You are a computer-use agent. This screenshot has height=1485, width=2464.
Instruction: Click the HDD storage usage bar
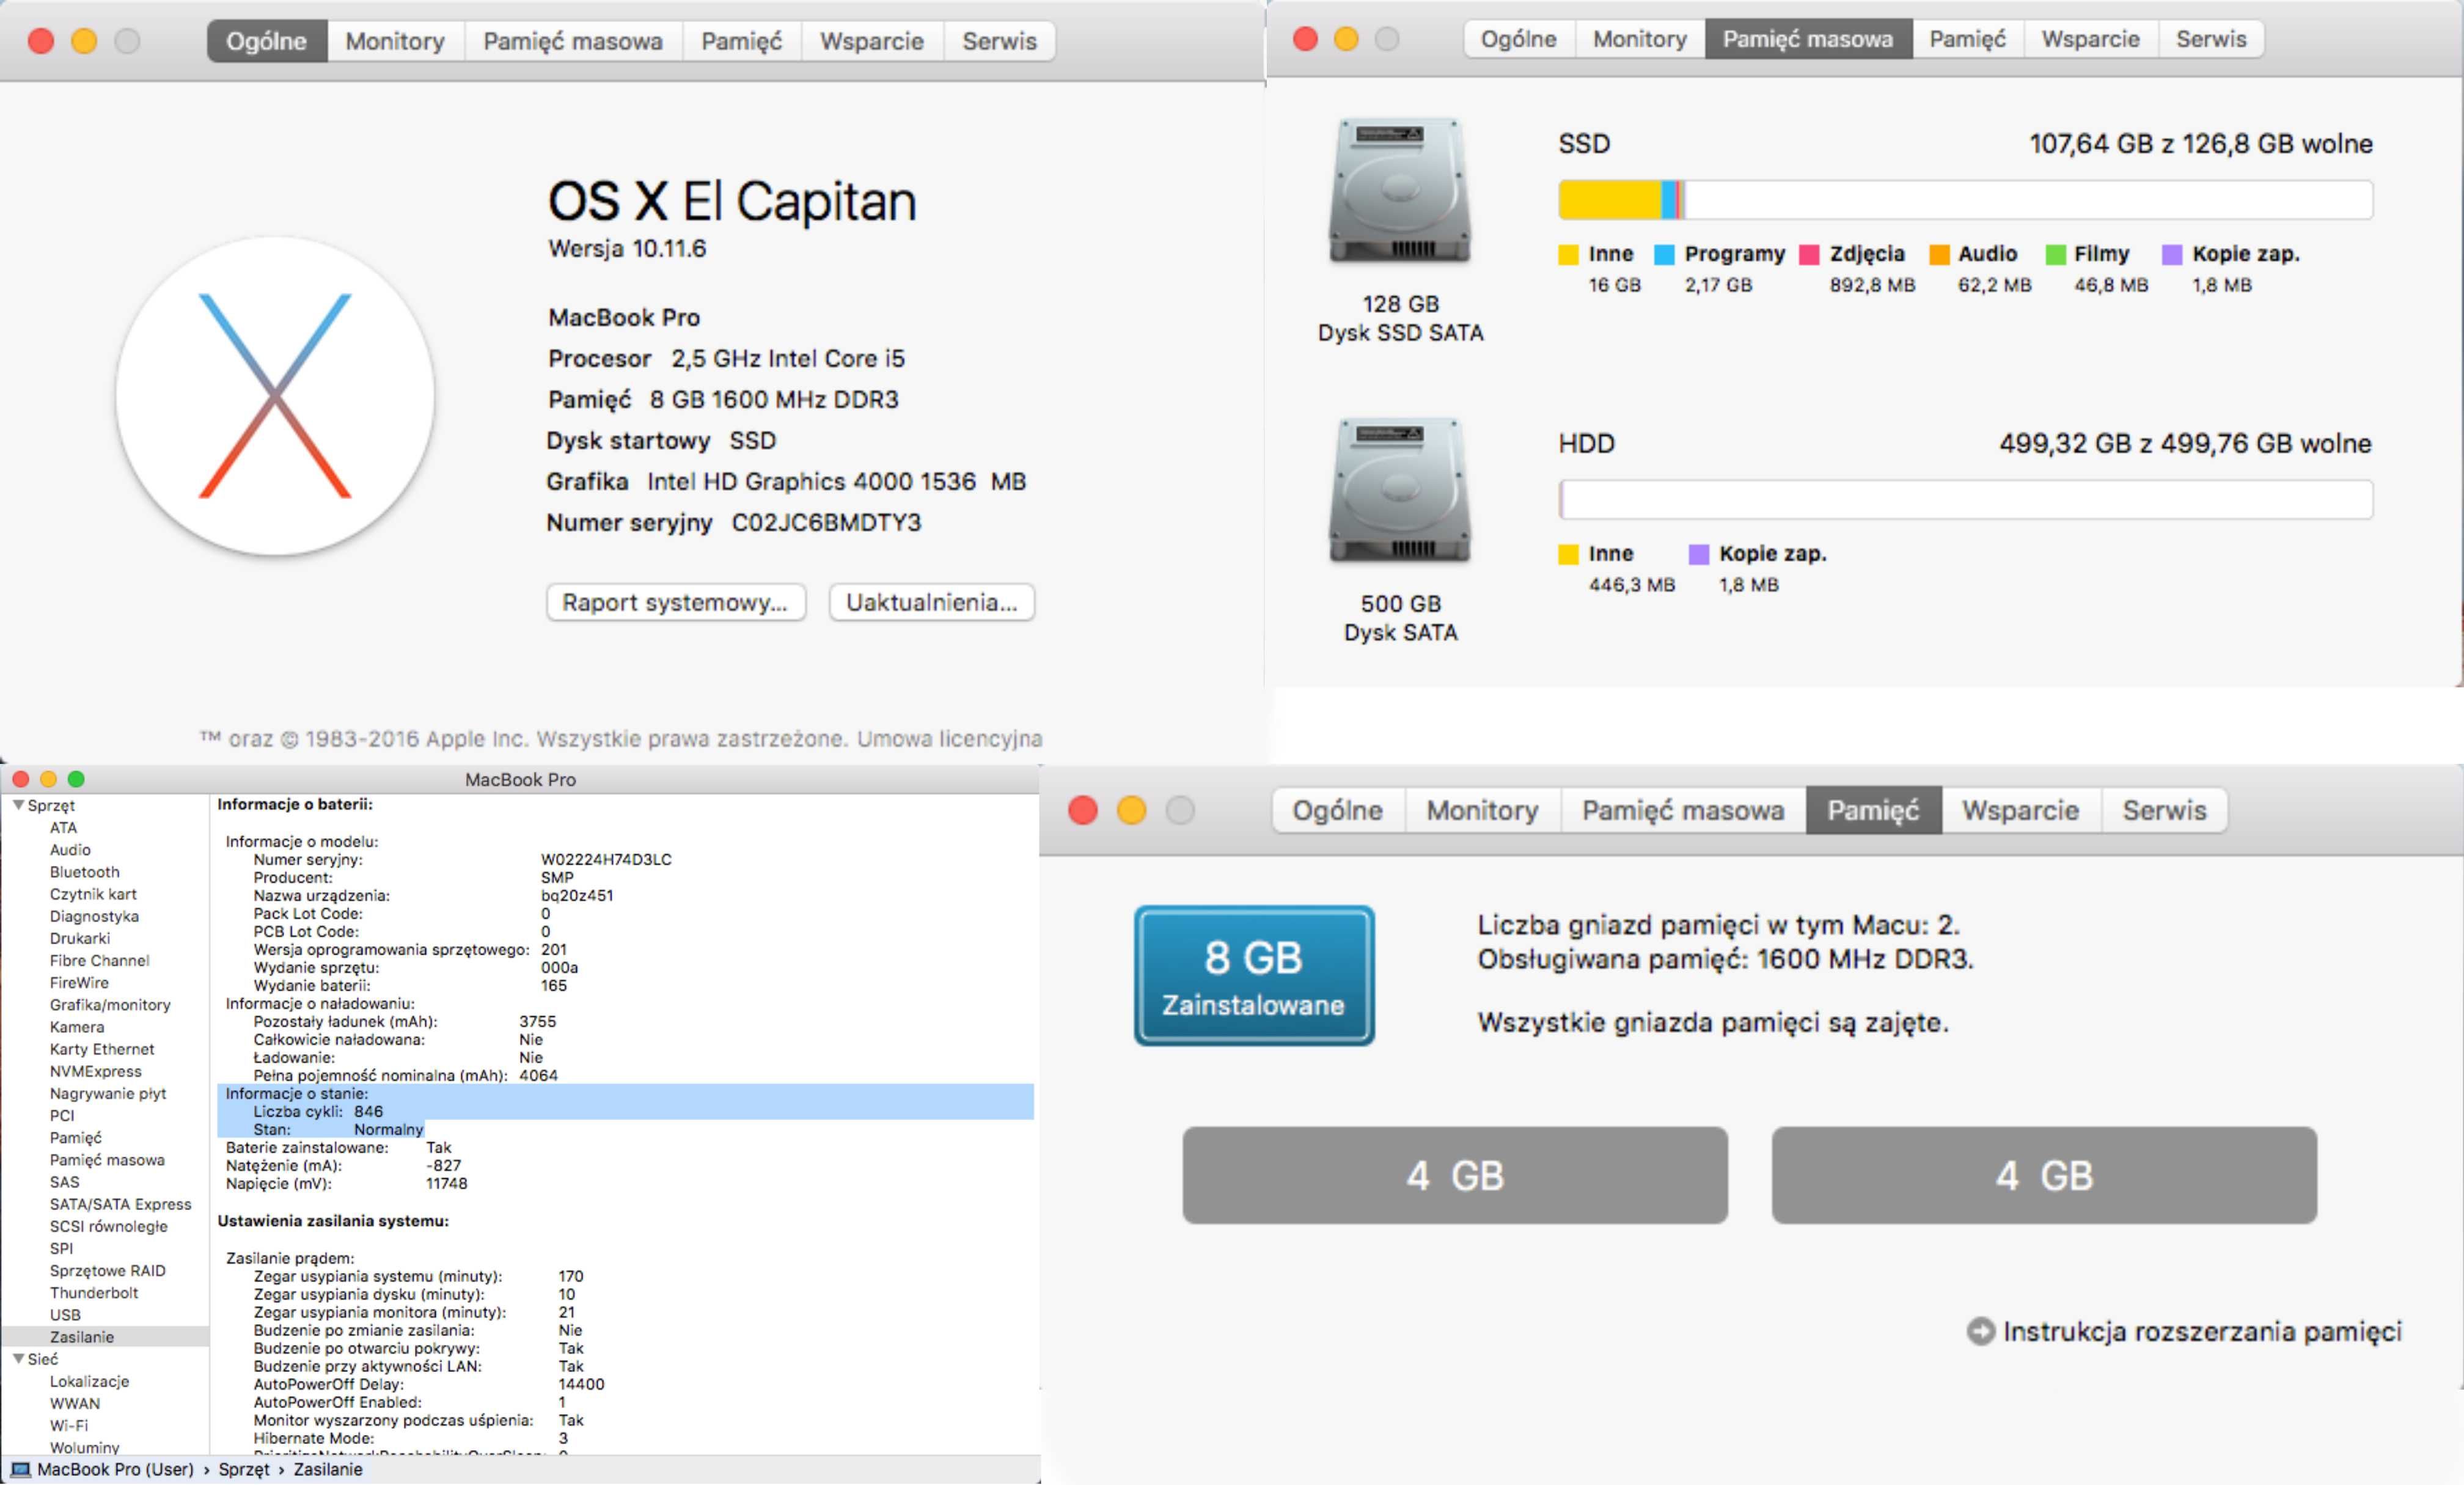coord(1965,500)
